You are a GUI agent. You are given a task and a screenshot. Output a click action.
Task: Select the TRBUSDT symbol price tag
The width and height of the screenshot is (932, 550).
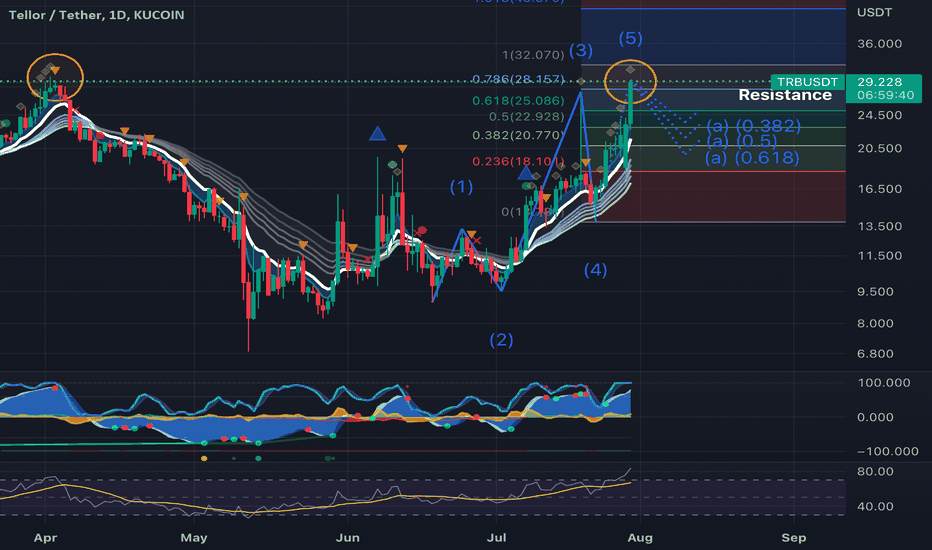click(807, 82)
